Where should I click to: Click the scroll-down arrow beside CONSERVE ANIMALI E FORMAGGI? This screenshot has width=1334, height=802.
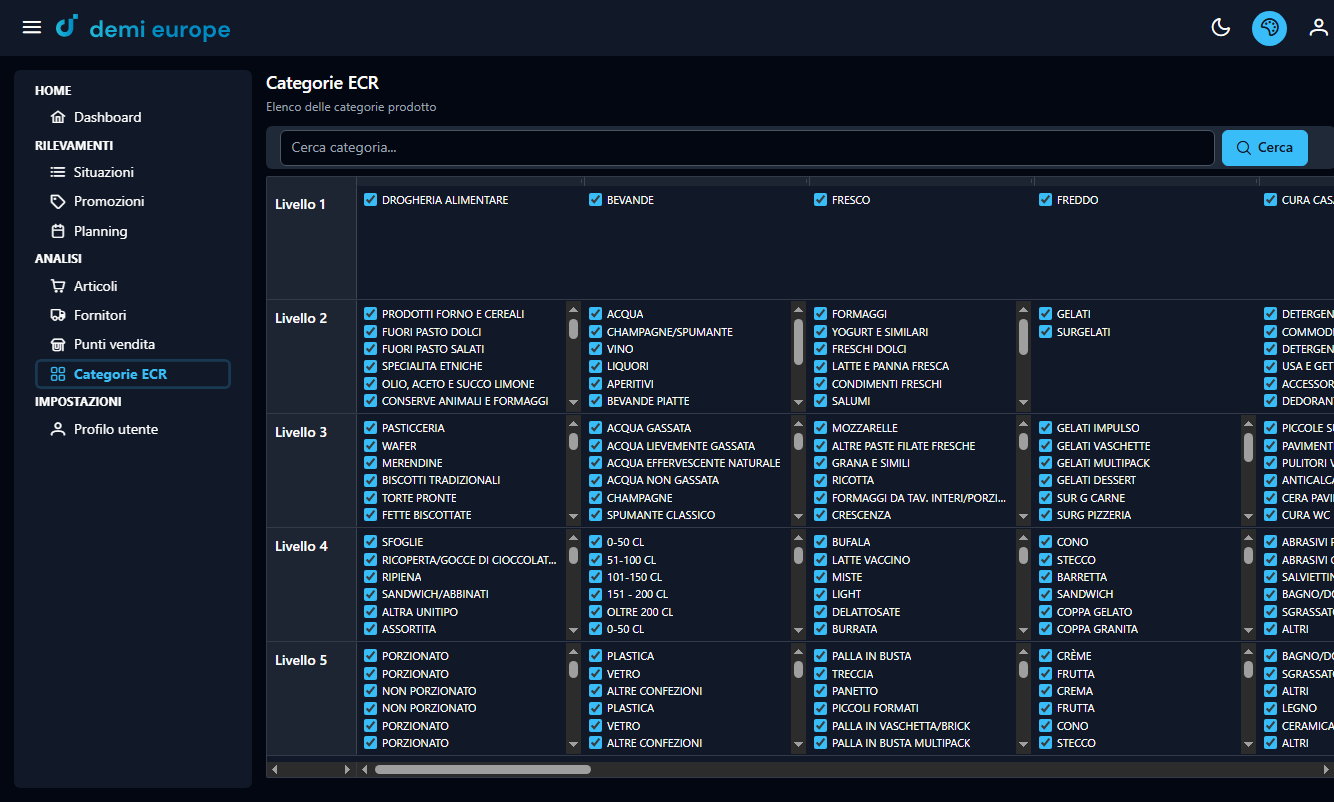click(x=573, y=402)
